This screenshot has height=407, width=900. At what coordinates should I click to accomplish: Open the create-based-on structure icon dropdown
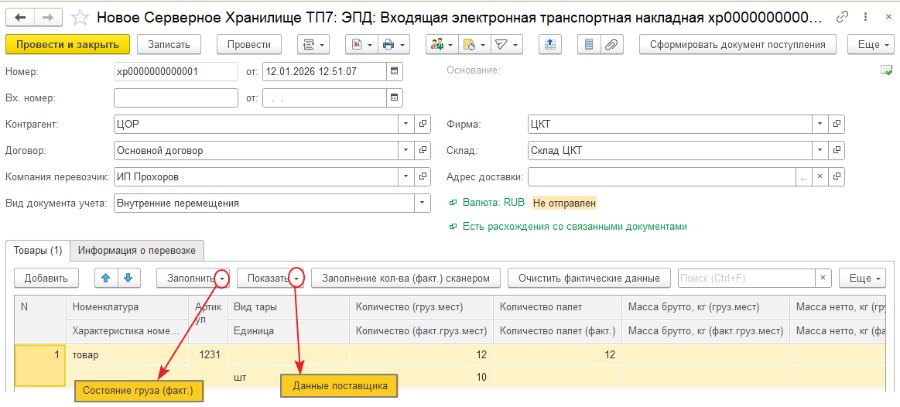coord(313,44)
